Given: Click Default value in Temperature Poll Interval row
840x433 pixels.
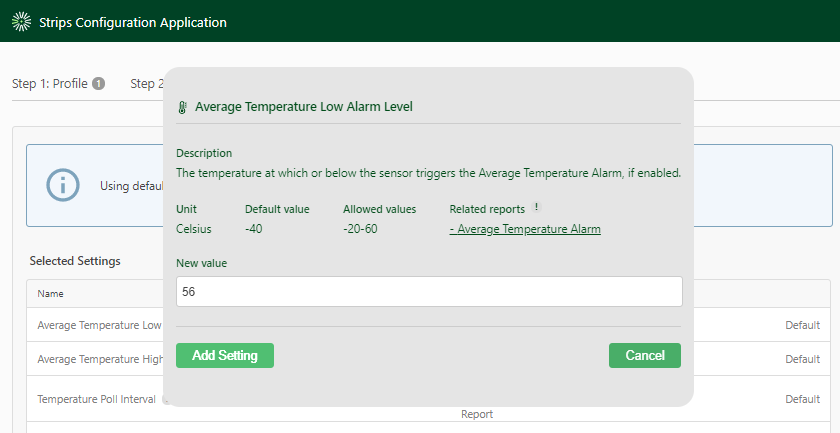Looking at the screenshot, I should tap(802, 399).
